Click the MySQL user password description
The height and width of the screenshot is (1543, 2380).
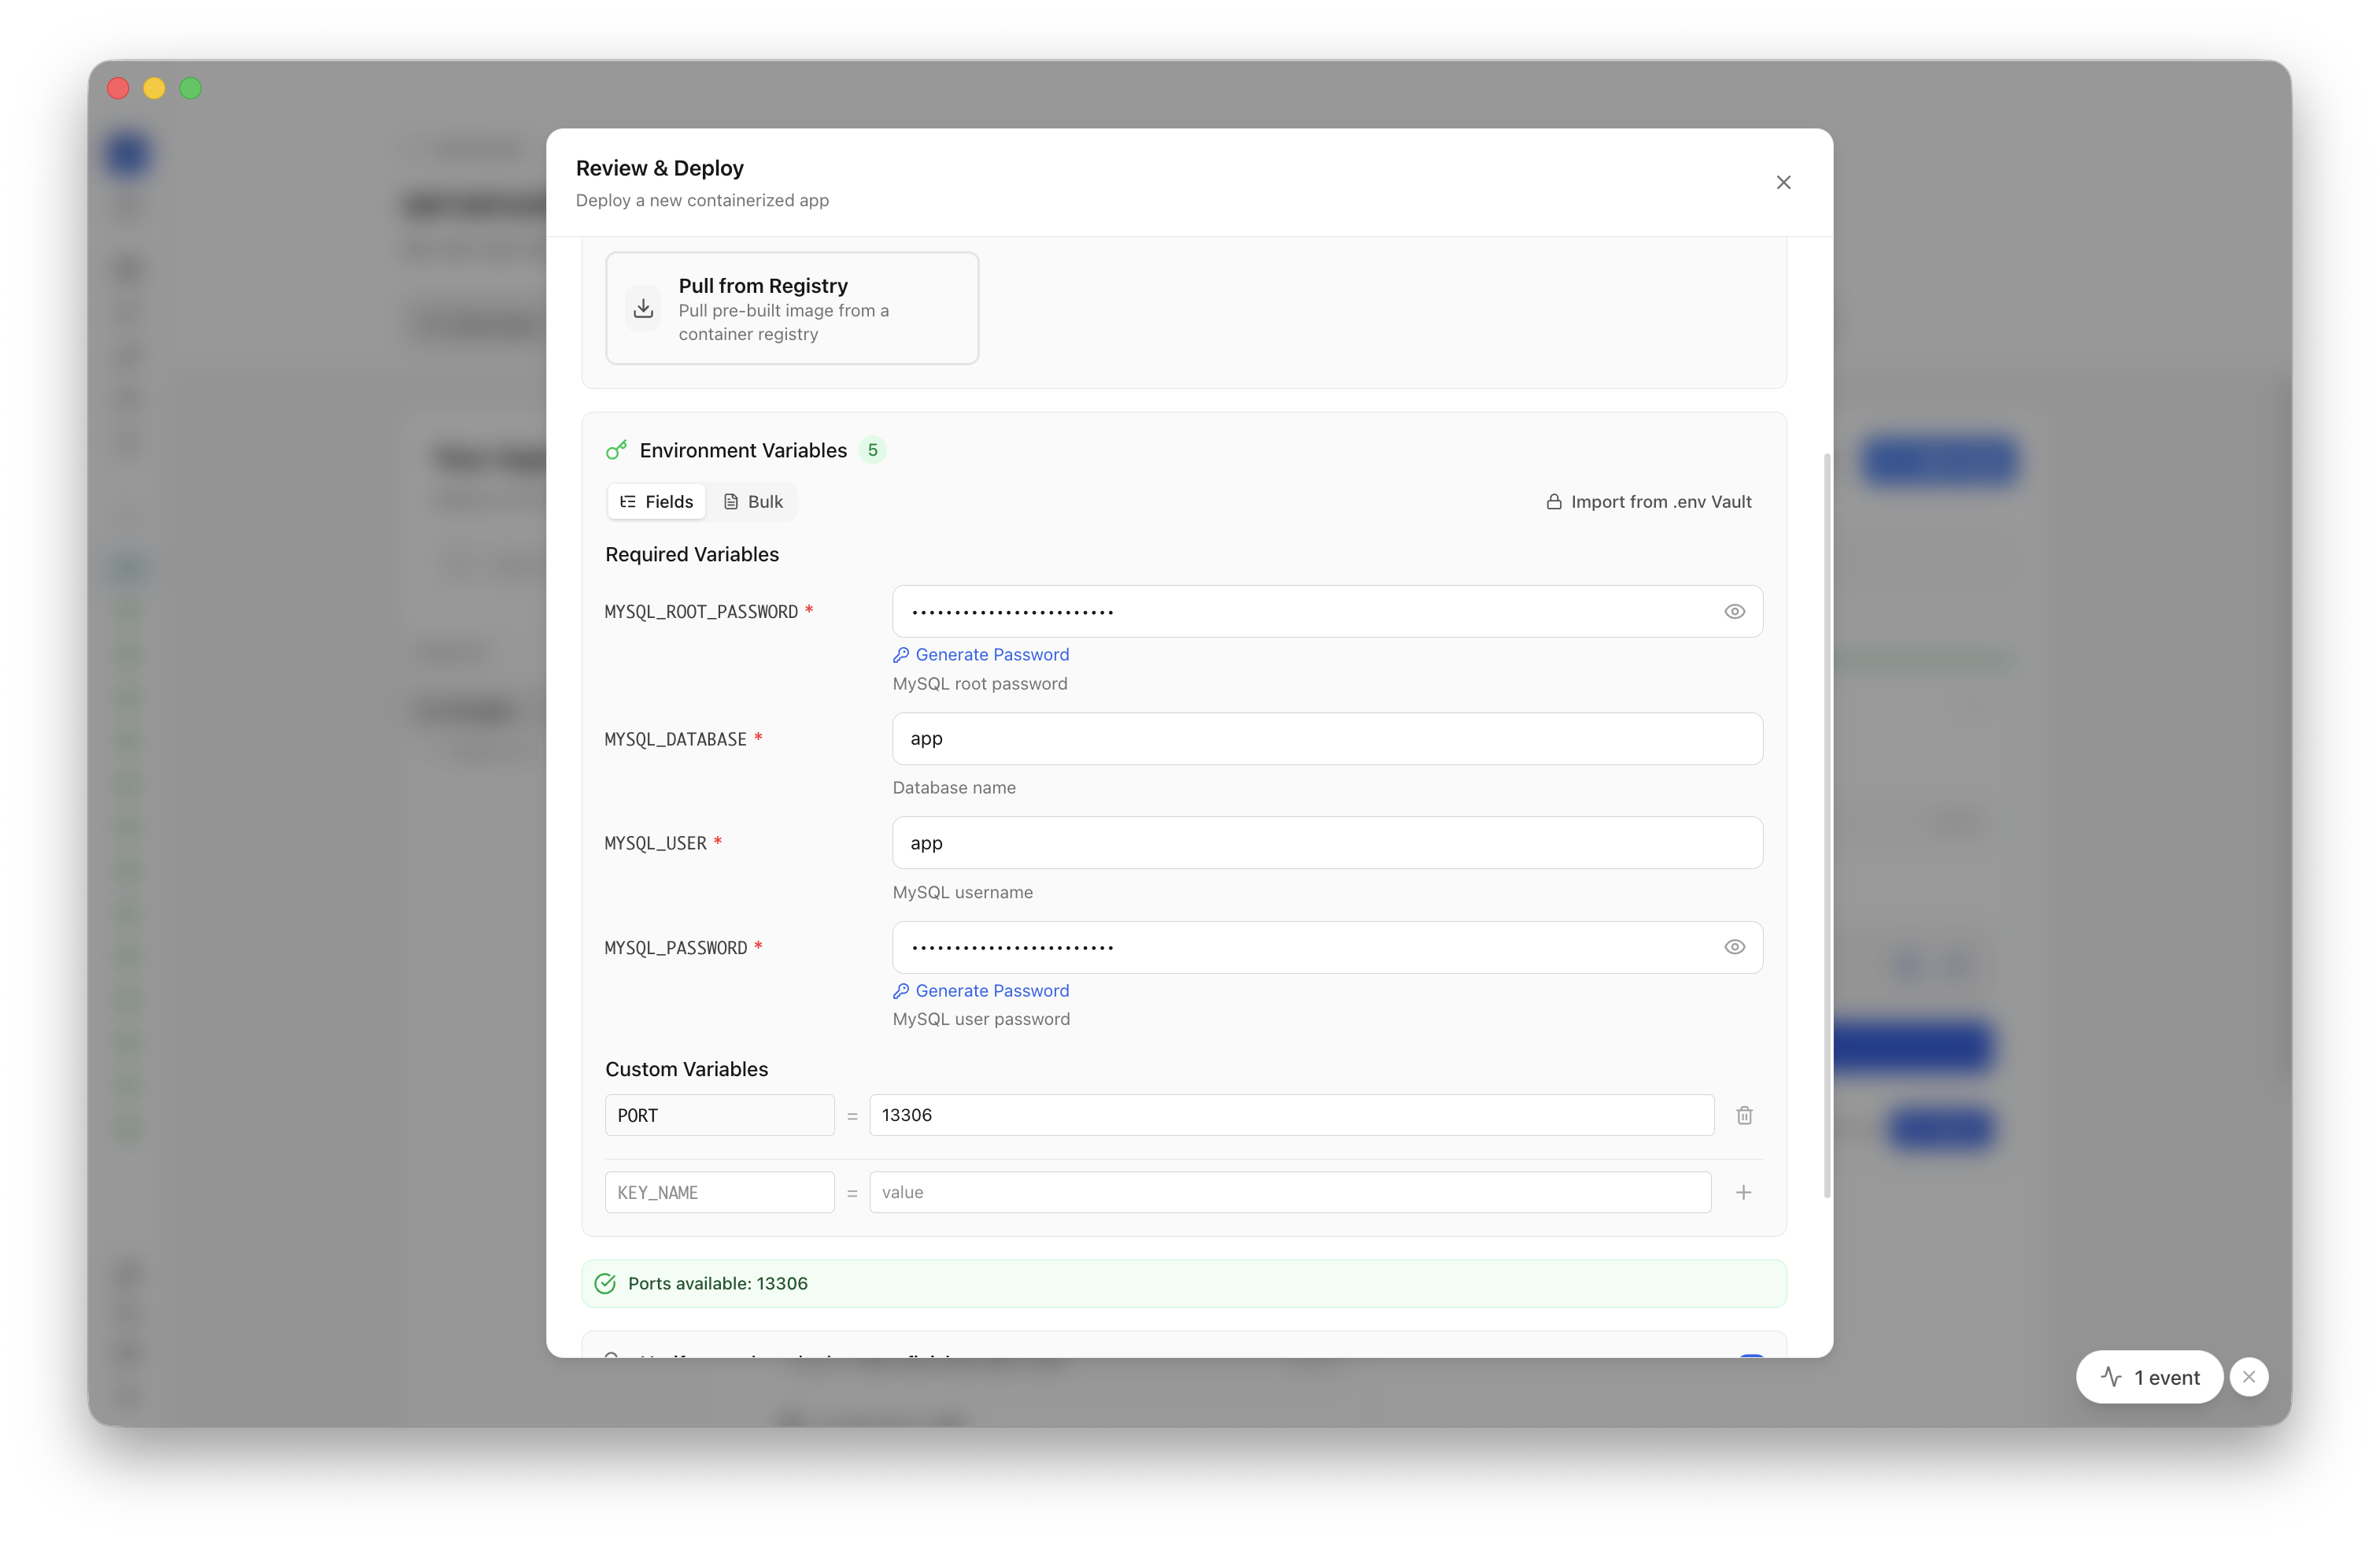pyautogui.click(x=981, y=1019)
